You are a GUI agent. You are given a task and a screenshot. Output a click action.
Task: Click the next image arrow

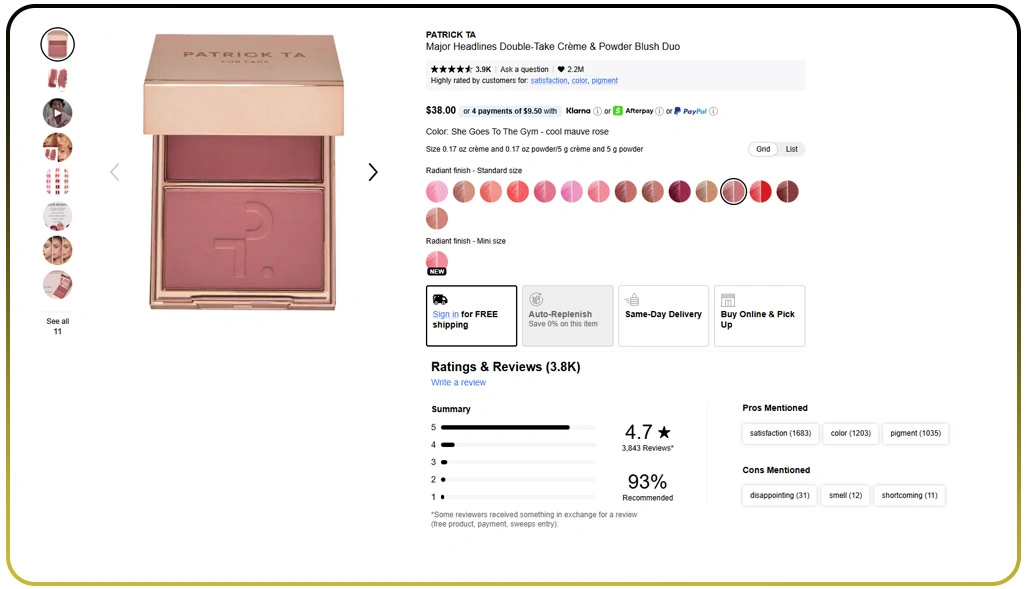point(373,172)
